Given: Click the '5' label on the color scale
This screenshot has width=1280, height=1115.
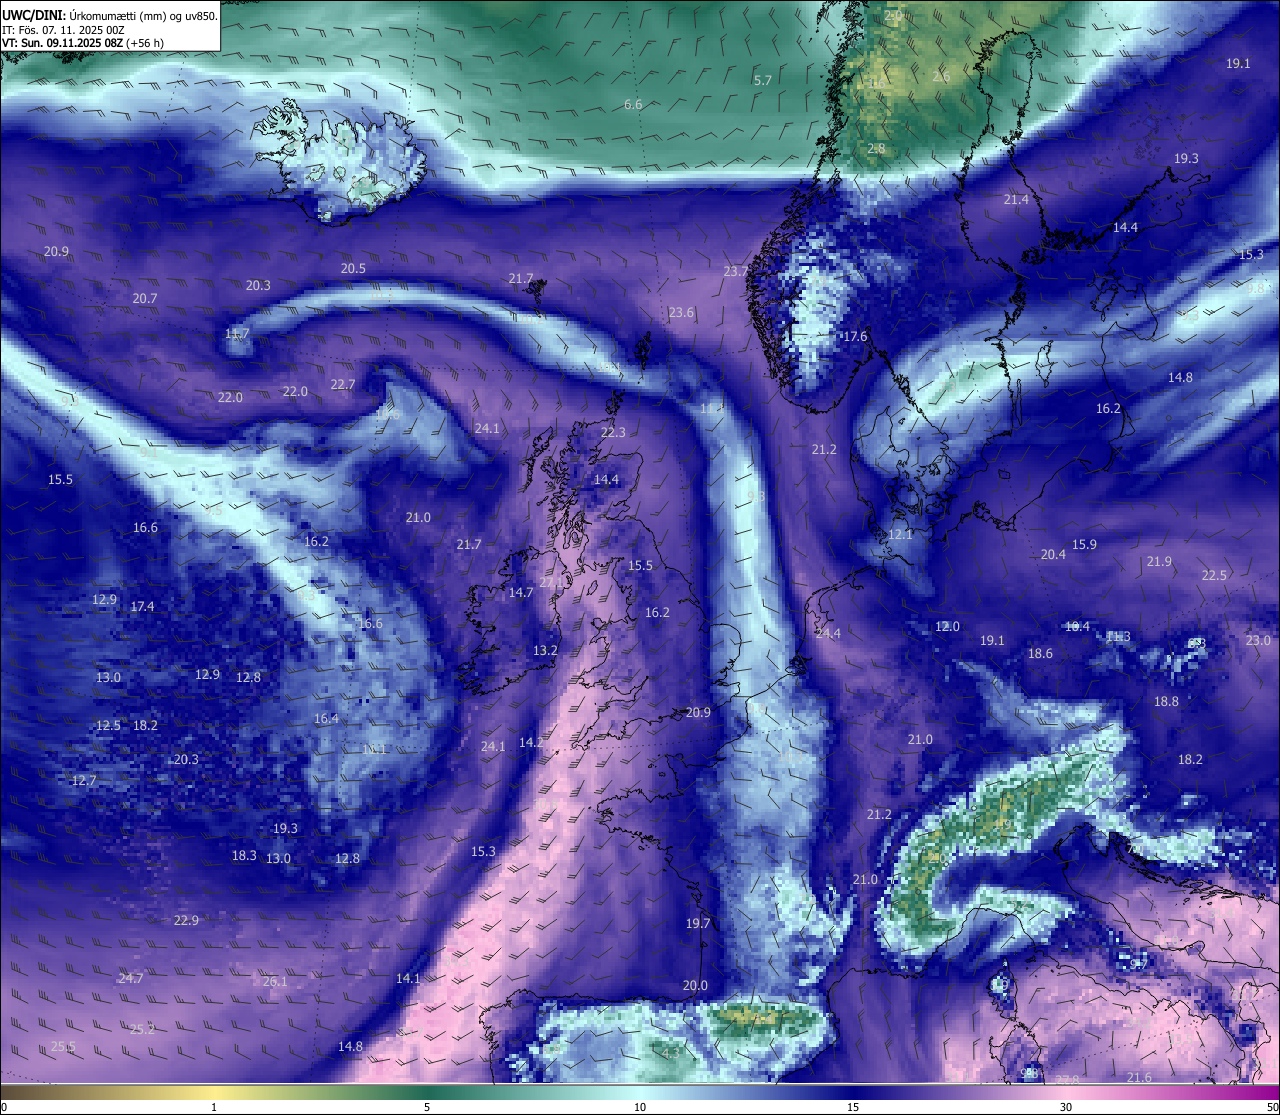Looking at the screenshot, I should coord(427,1107).
